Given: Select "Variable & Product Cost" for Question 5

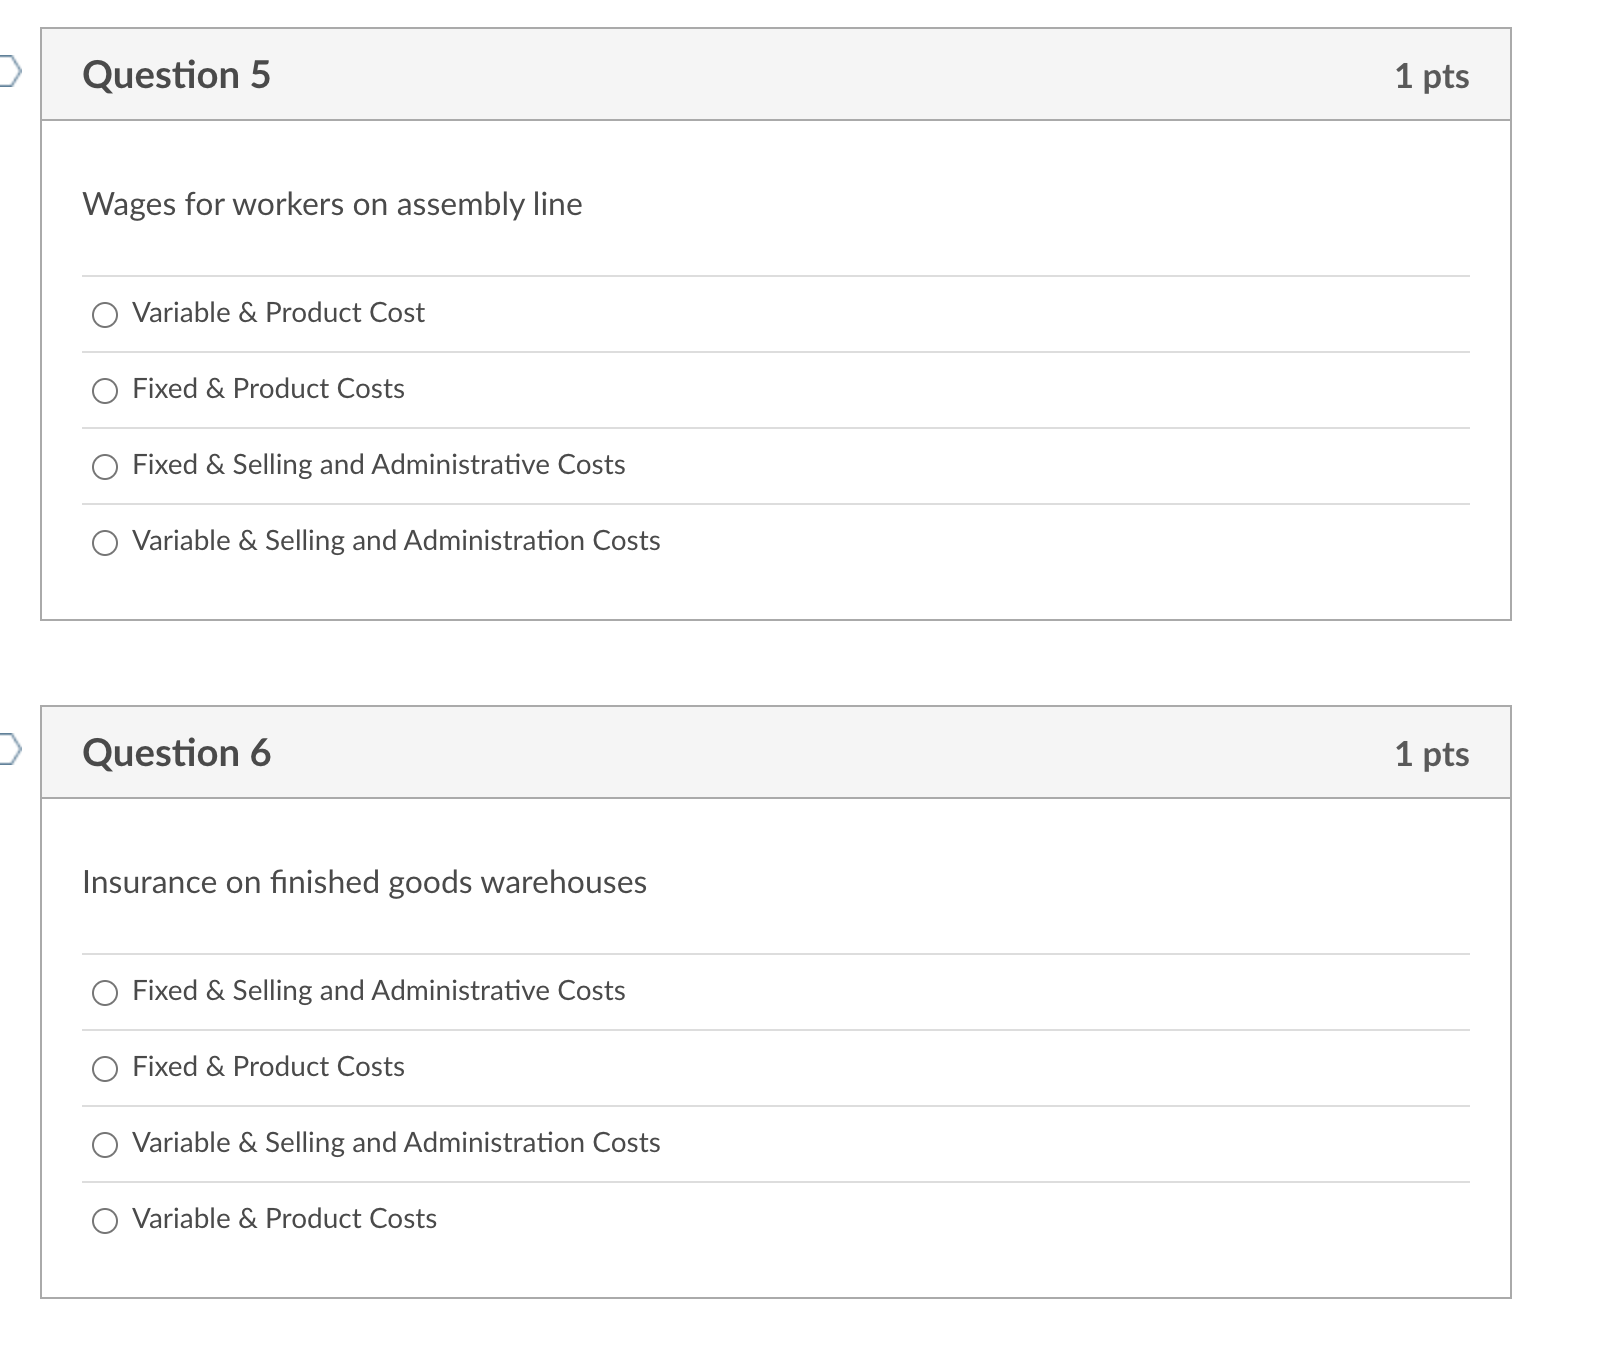Looking at the screenshot, I should [104, 315].
